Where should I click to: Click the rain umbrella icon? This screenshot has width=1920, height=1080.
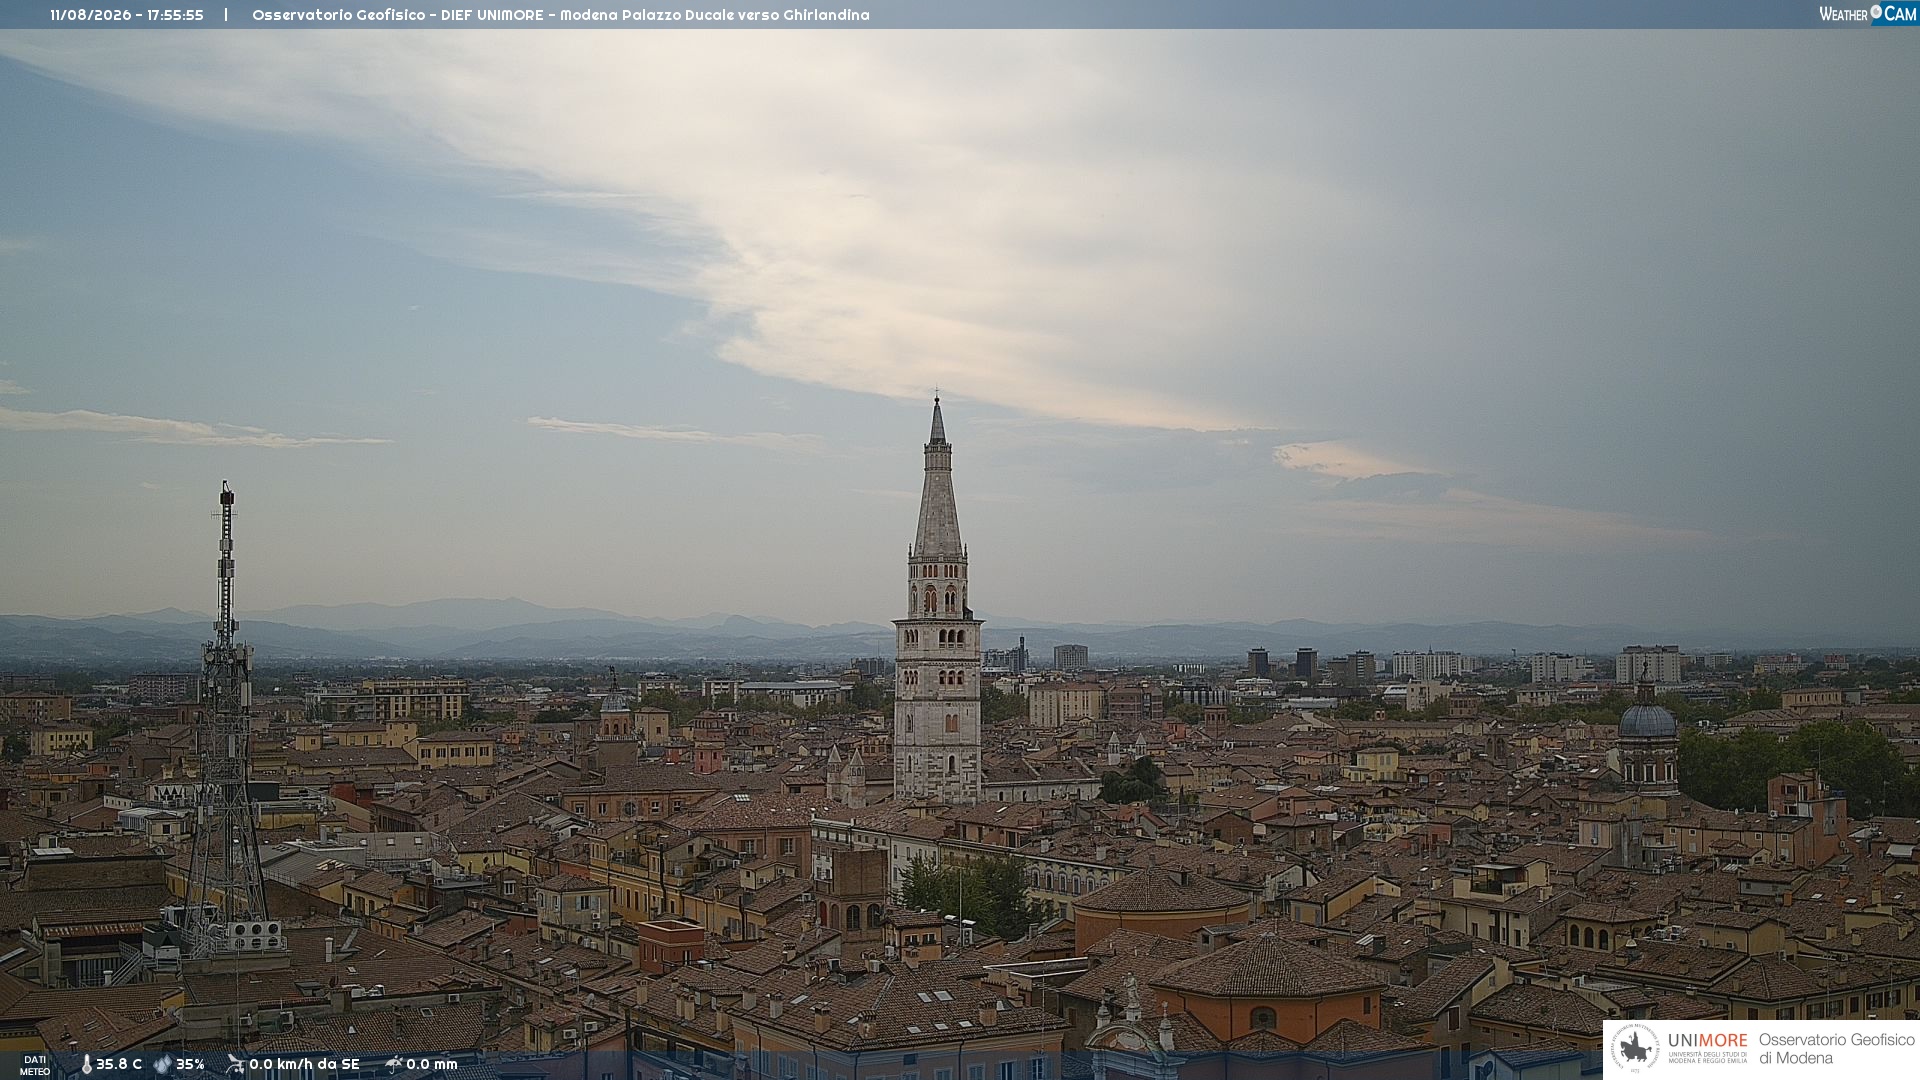tap(394, 1064)
